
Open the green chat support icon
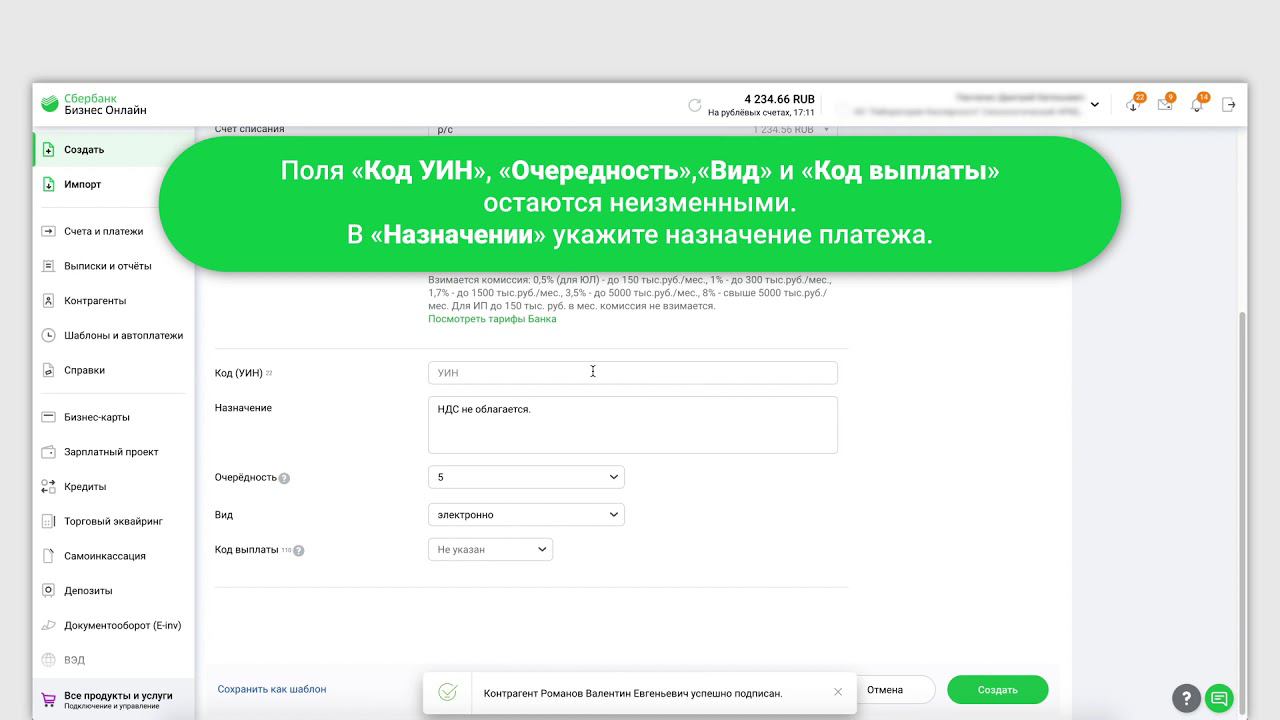(x=1218, y=698)
